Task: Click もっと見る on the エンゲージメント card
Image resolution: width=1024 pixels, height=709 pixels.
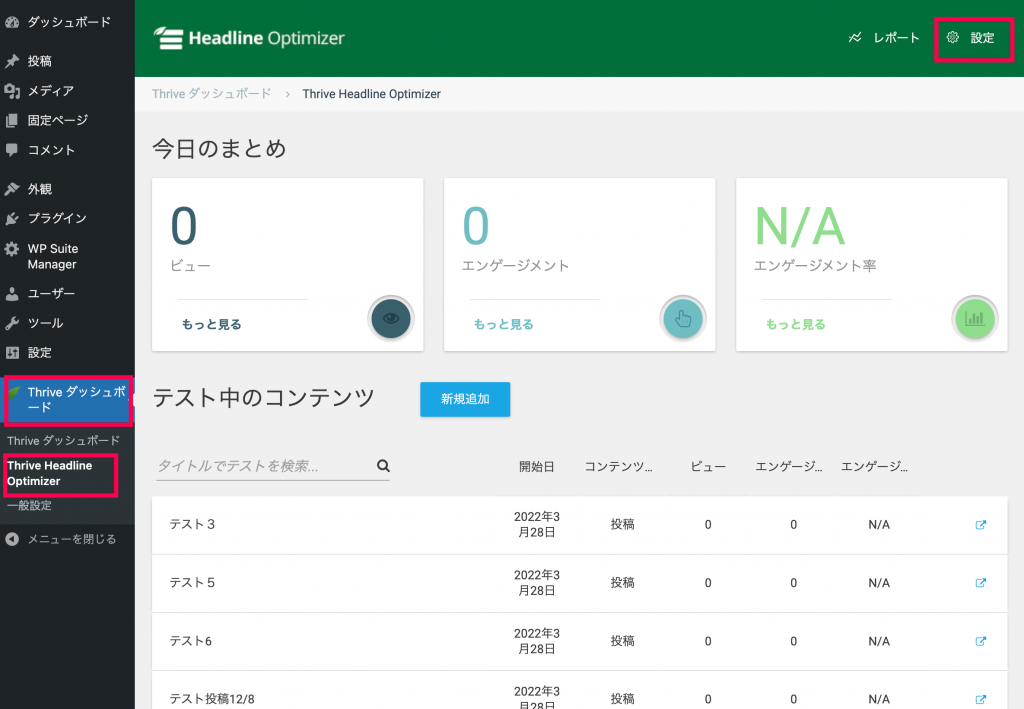Action: (504, 324)
